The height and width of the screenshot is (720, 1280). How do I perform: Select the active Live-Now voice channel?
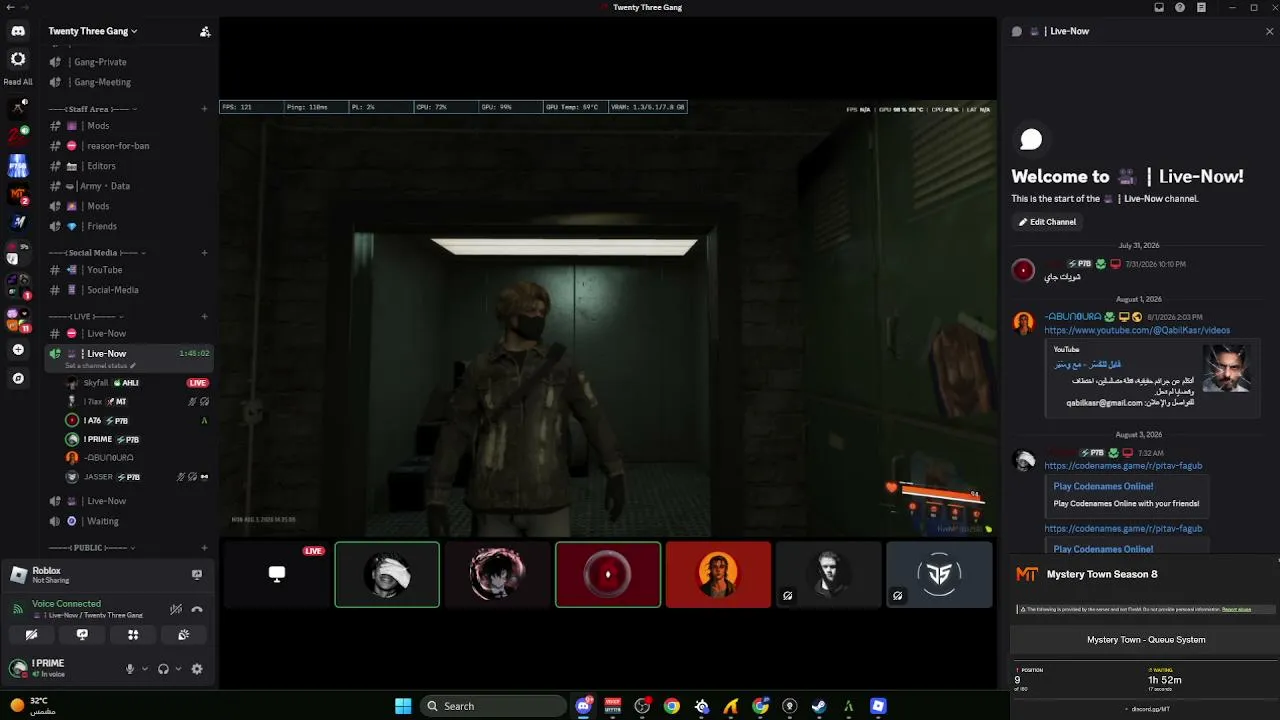click(x=130, y=357)
